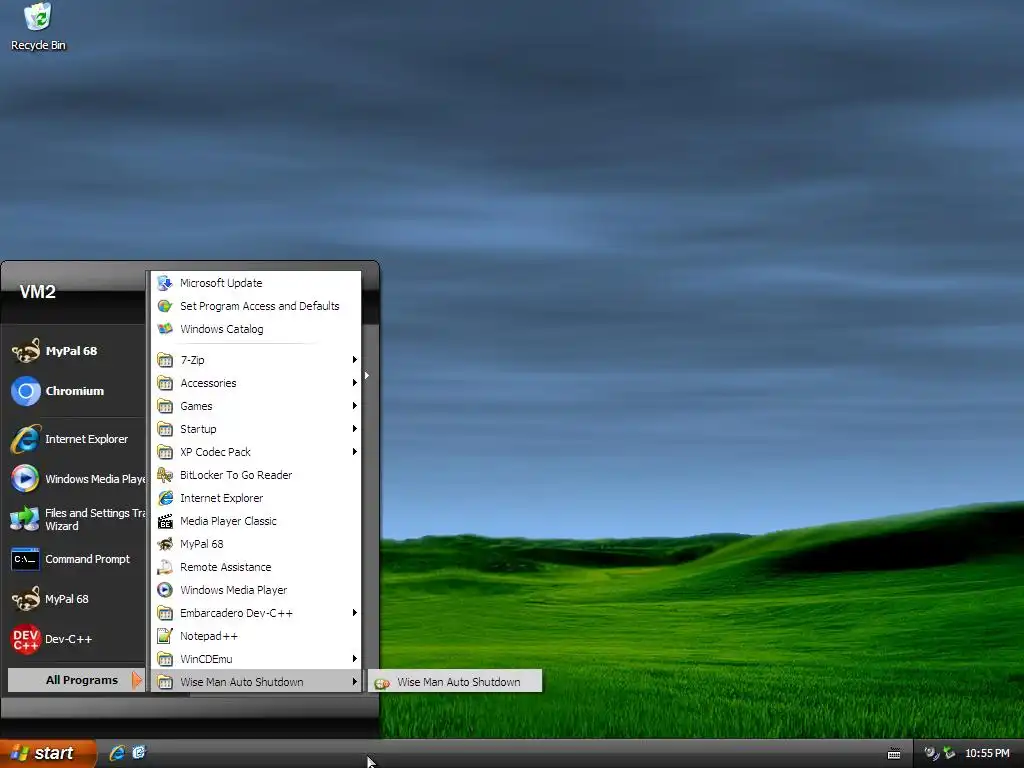Open Windows Catalog shortcut
The image size is (1024, 768).
[256, 329]
